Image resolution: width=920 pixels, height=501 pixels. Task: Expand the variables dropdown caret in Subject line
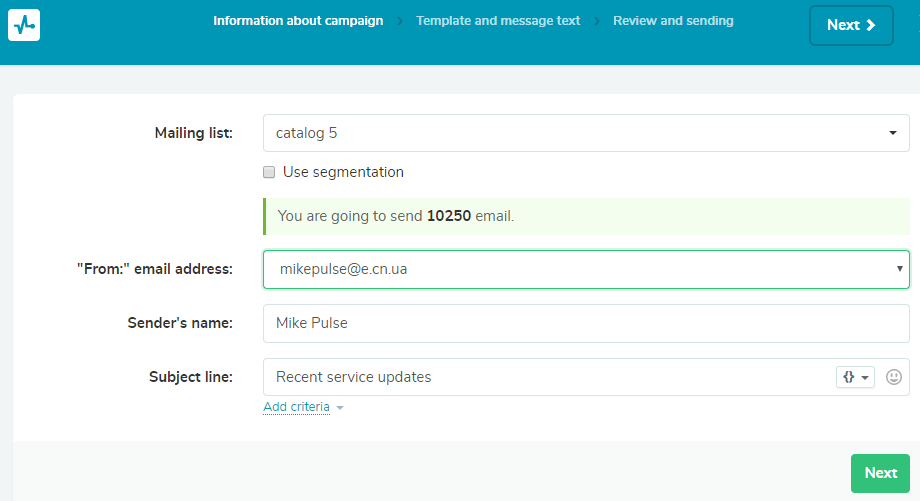865,378
